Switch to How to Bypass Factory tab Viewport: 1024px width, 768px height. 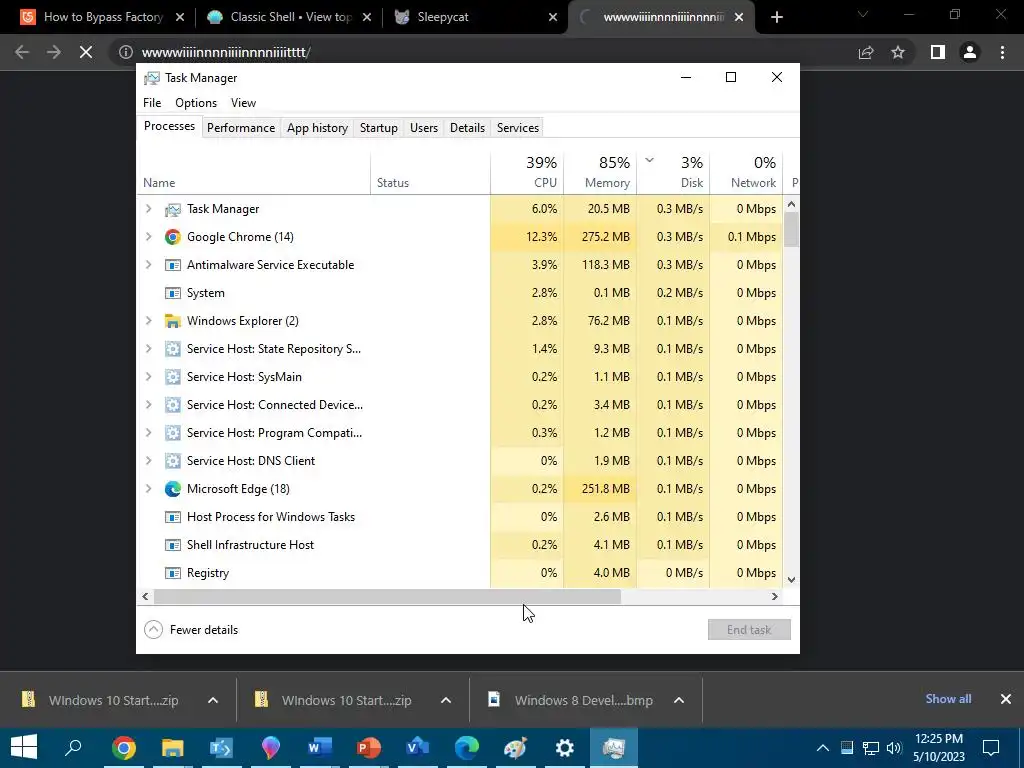103,17
